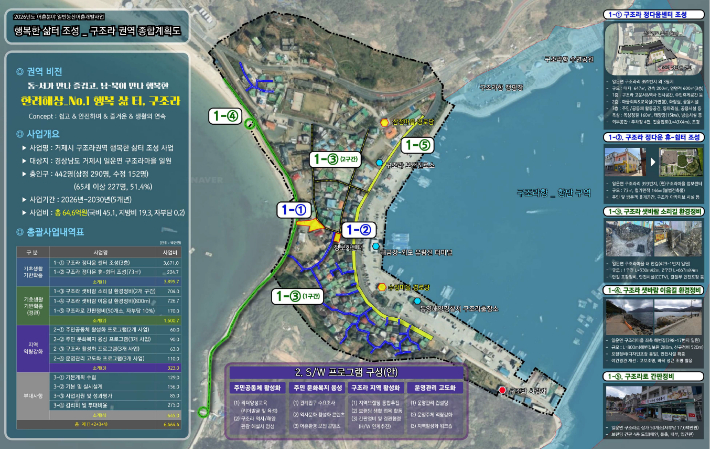Click the 1-④ label on green route
The height and width of the screenshot is (449, 710).
coord(226,116)
